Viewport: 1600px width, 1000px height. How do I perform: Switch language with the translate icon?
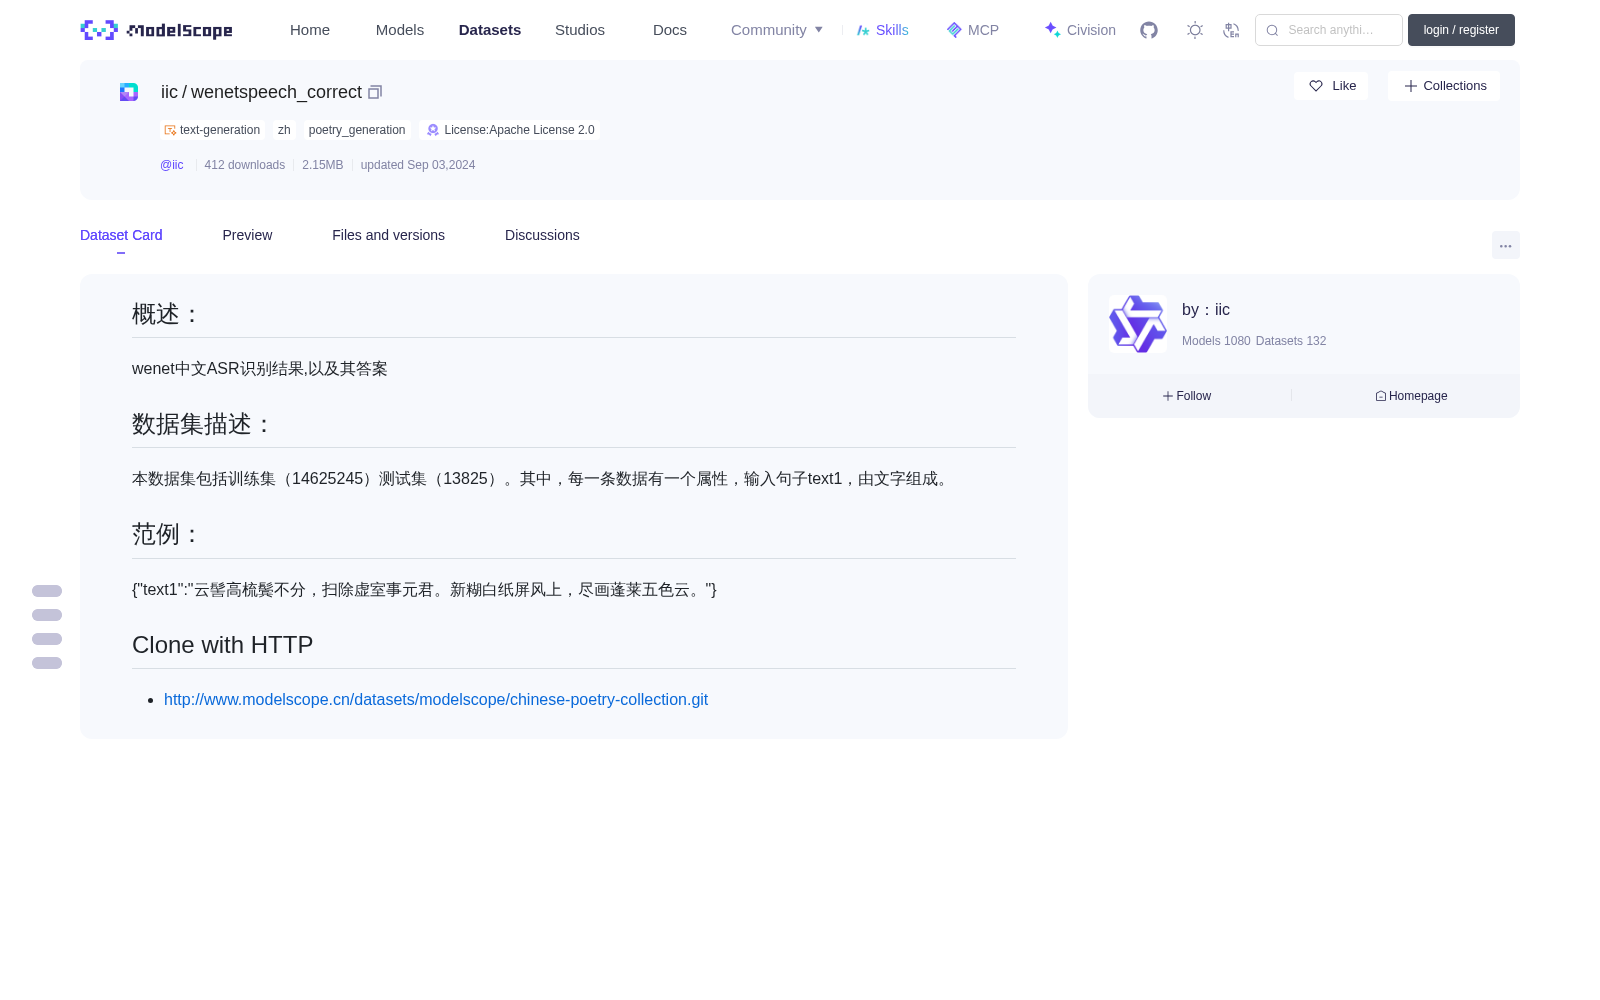pos(1231,30)
